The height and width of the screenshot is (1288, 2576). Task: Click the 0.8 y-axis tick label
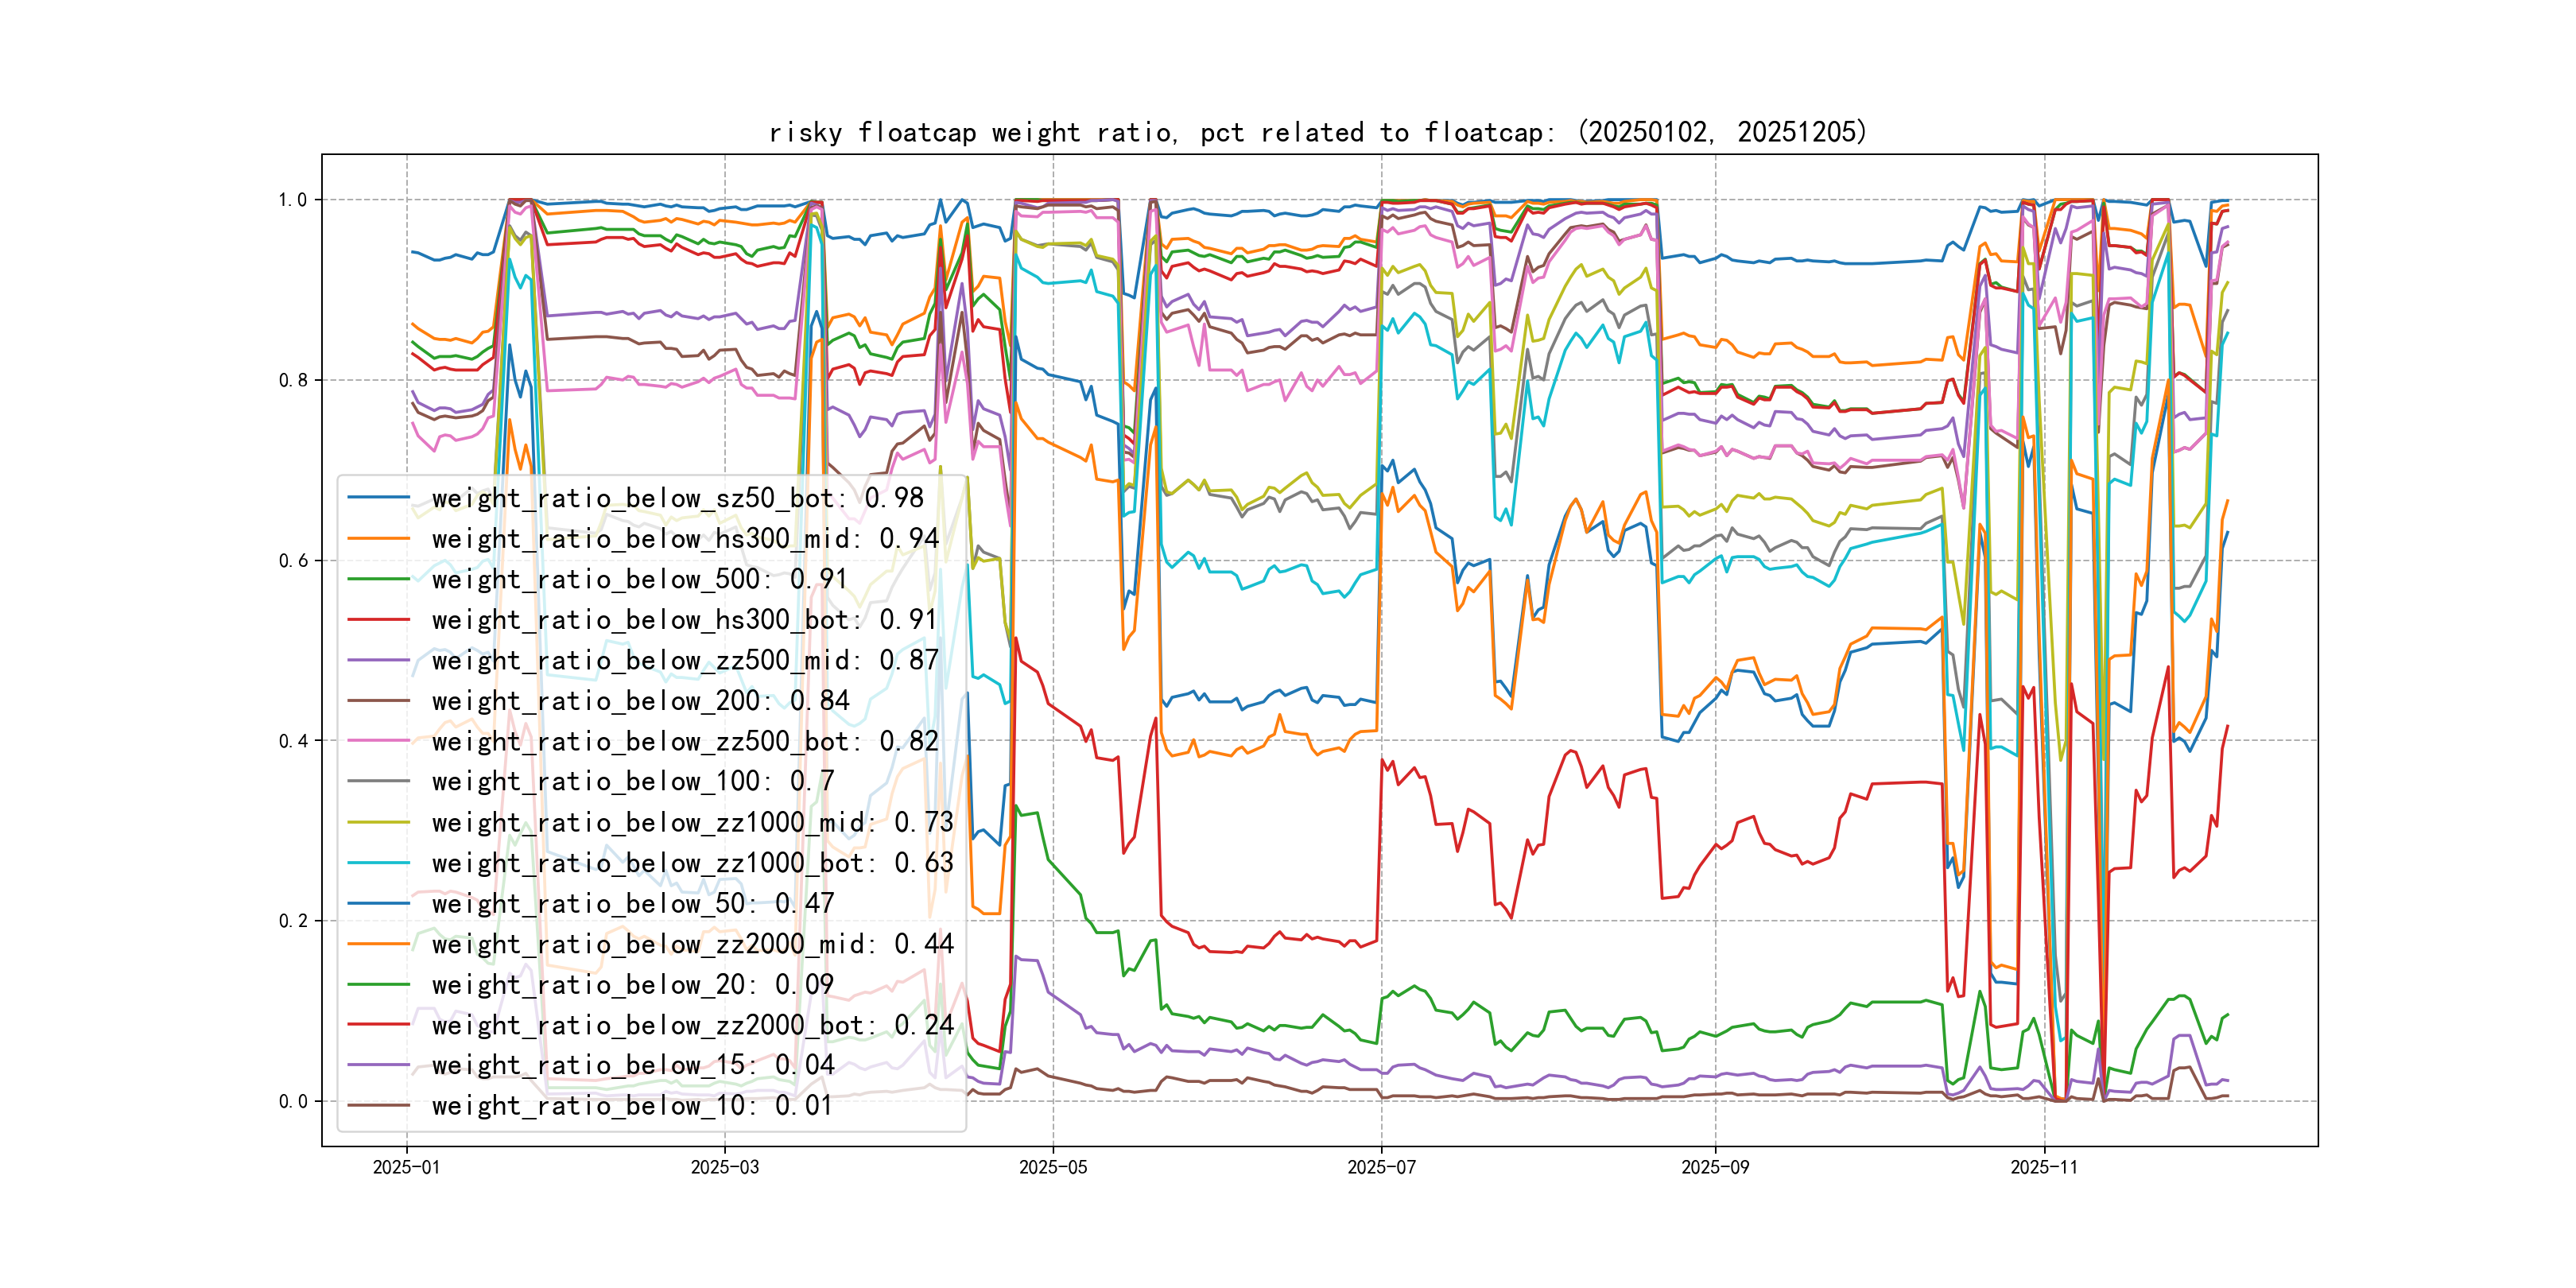pyautogui.click(x=293, y=380)
